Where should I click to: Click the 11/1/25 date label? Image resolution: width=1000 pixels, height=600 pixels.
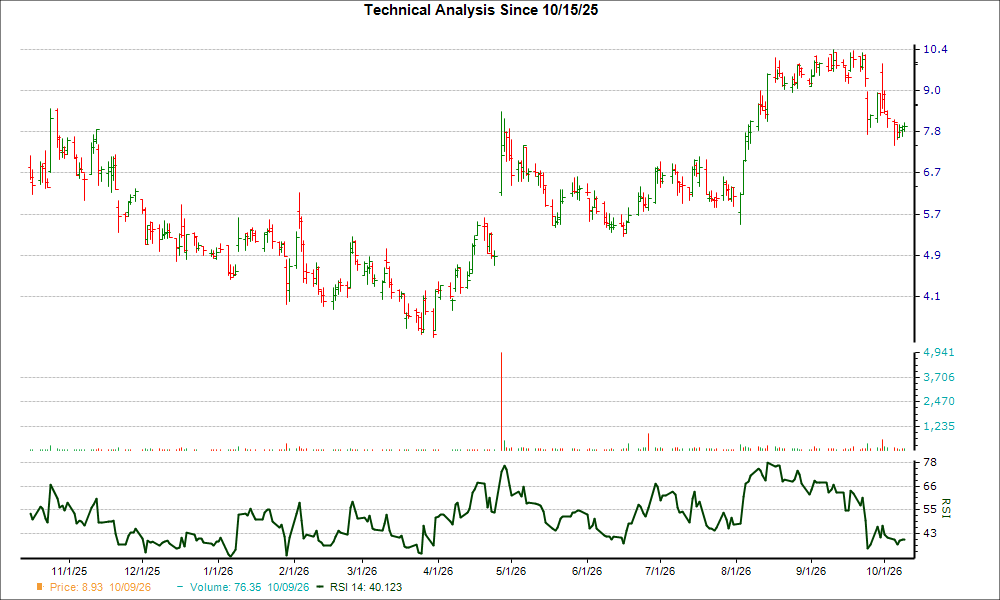coord(69,571)
